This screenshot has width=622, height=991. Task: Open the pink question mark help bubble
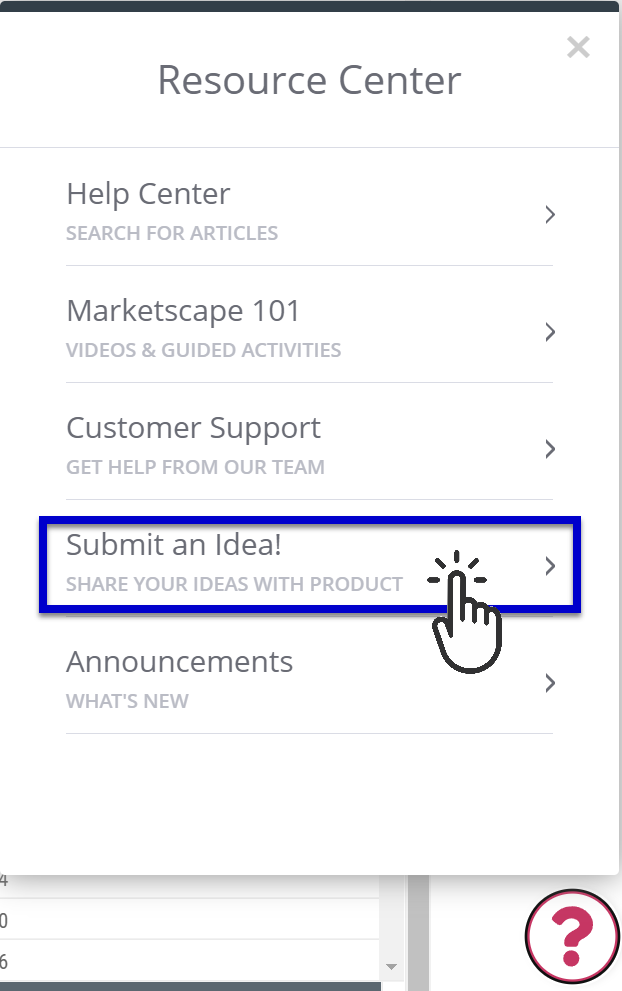(573, 937)
